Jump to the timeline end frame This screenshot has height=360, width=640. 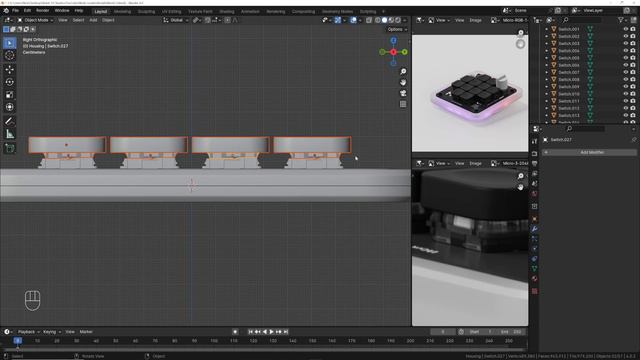[x=286, y=332]
